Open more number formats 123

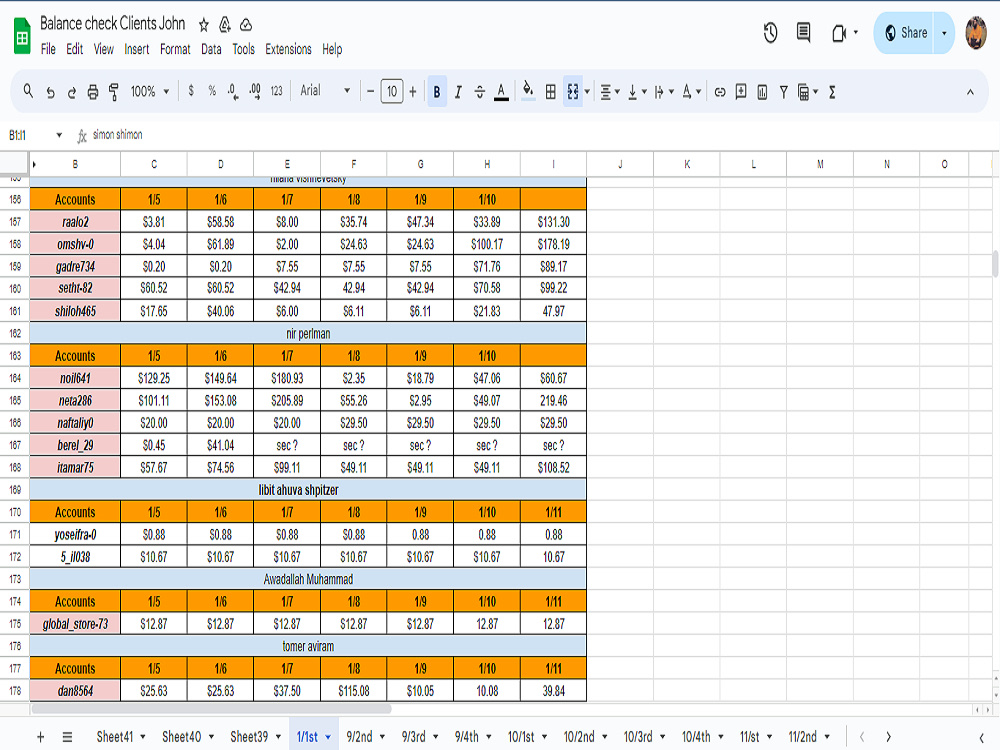coord(276,91)
